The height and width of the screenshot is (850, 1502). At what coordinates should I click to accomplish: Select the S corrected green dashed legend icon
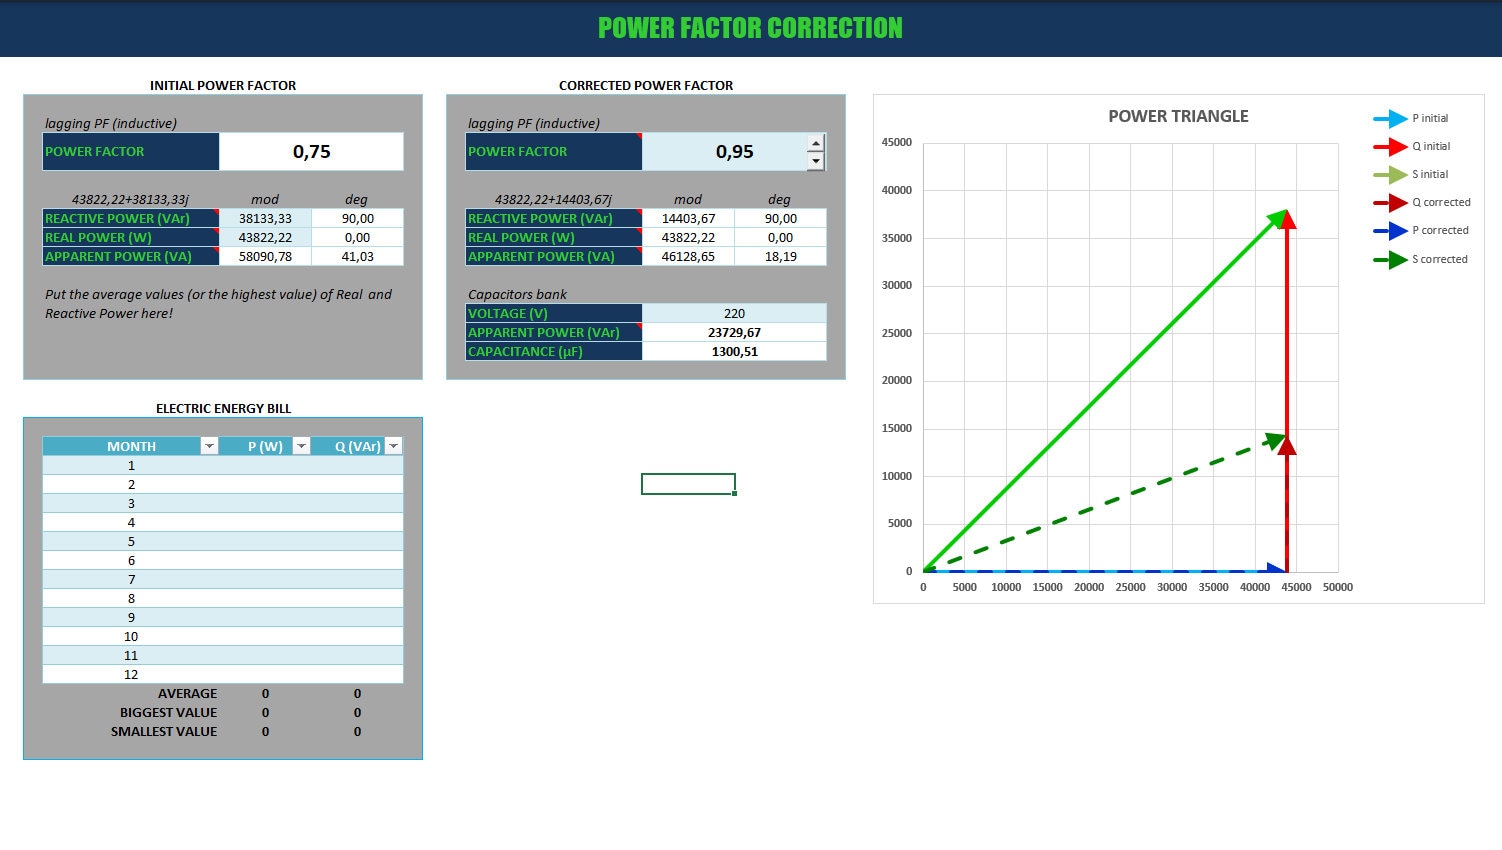point(1394,259)
